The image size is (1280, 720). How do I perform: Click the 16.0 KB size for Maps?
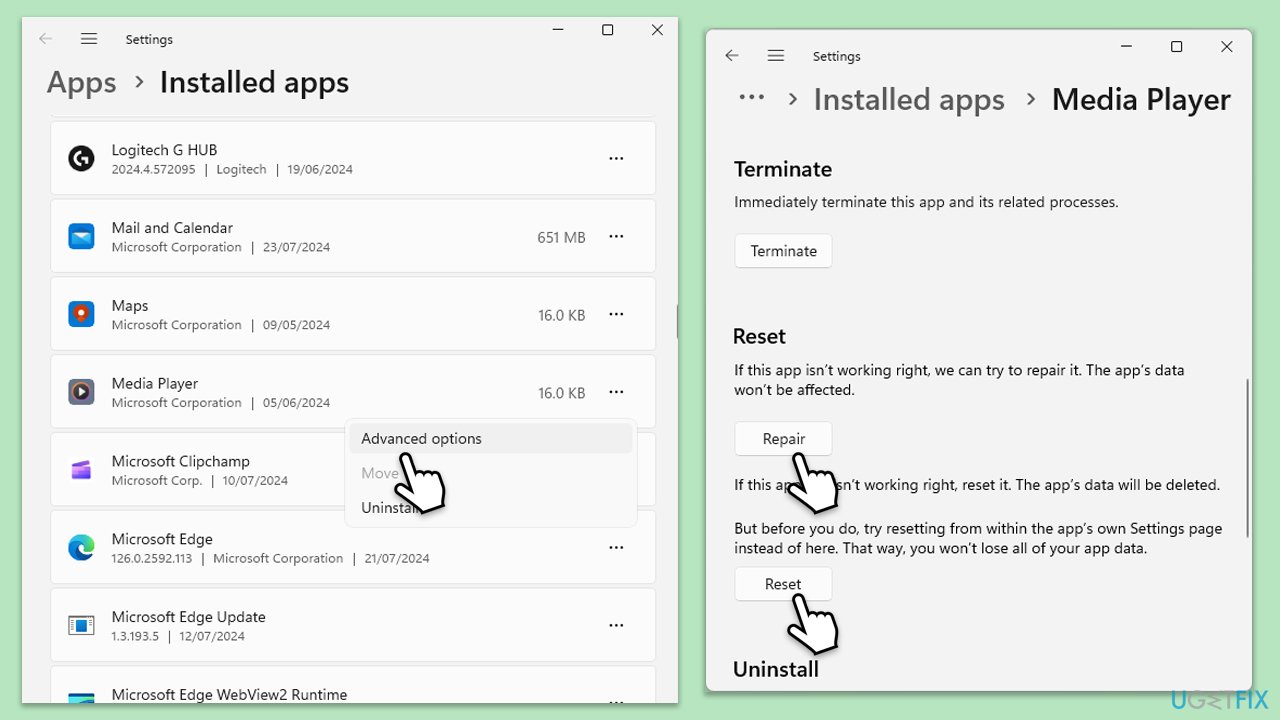click(562, 315)
